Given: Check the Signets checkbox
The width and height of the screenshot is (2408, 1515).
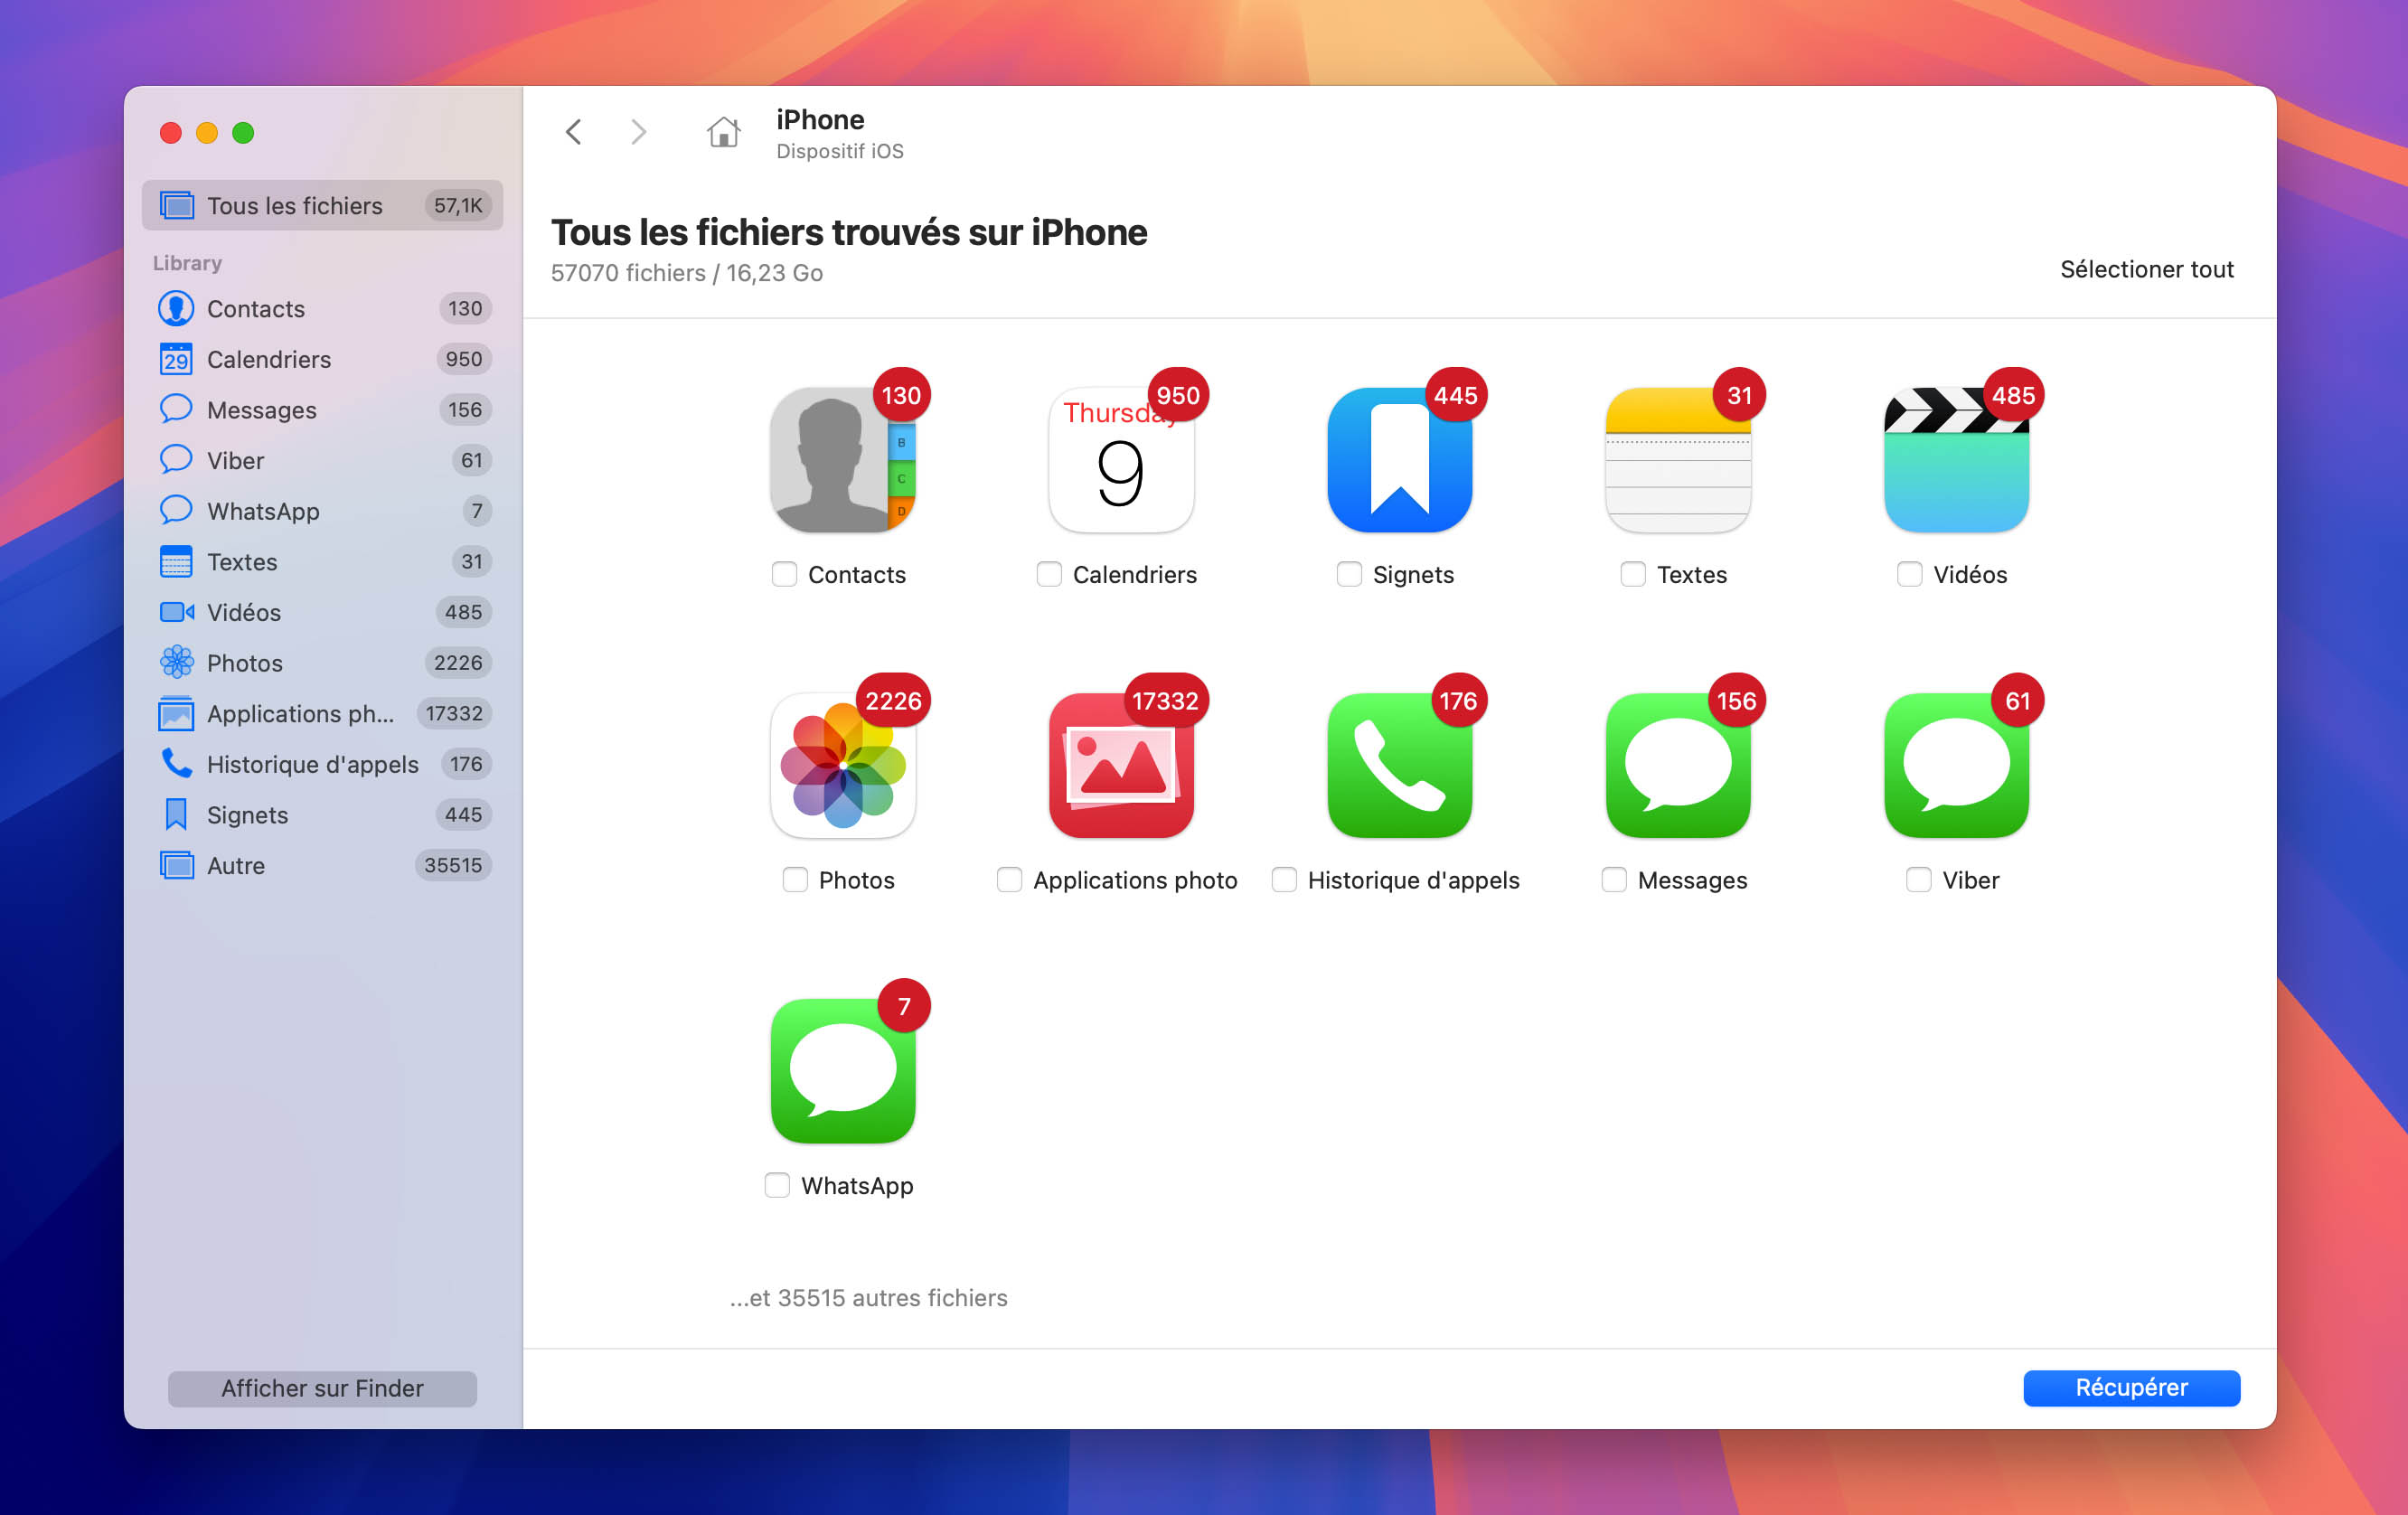Looking at the screenshot, I should coord(1349,574).
